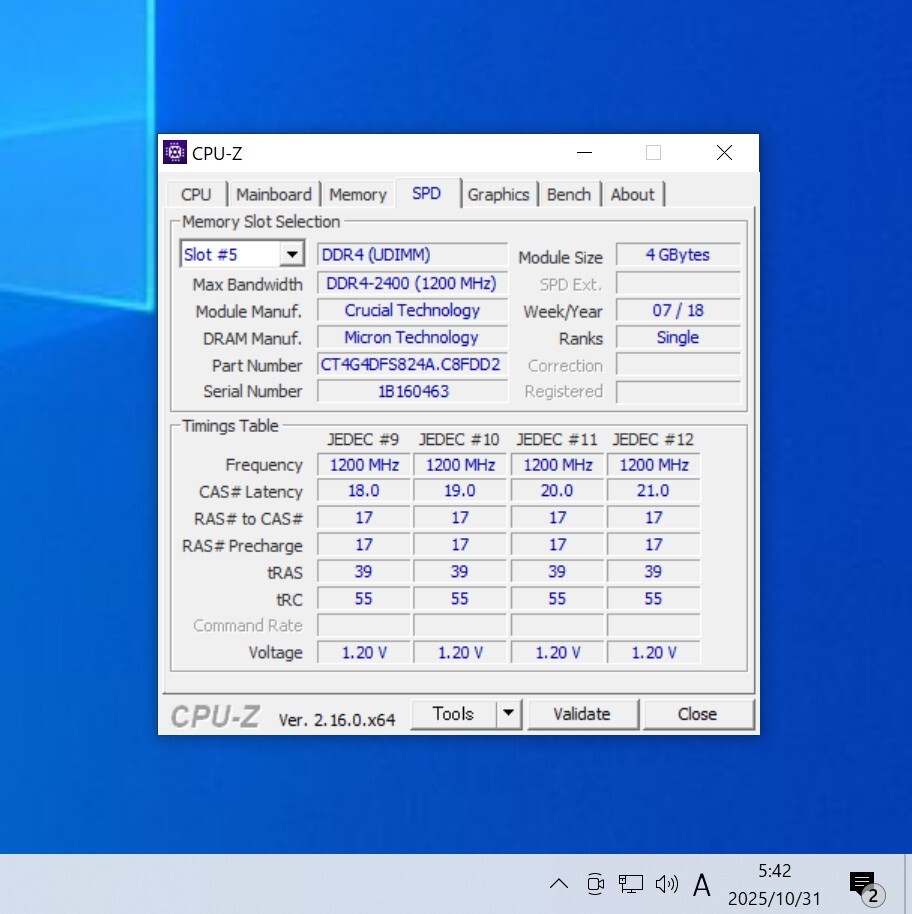Click the input method indicator showing A

pyautogui.click(x=702, y=885)
